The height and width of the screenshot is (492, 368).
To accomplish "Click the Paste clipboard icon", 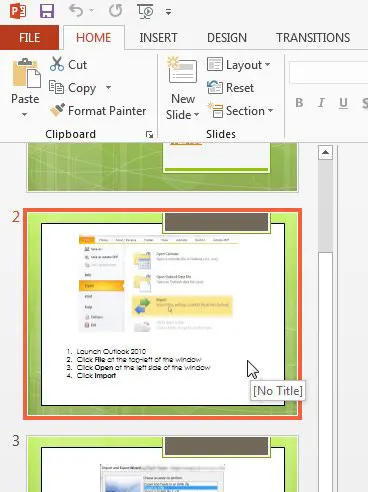I will tap(26, 73).
